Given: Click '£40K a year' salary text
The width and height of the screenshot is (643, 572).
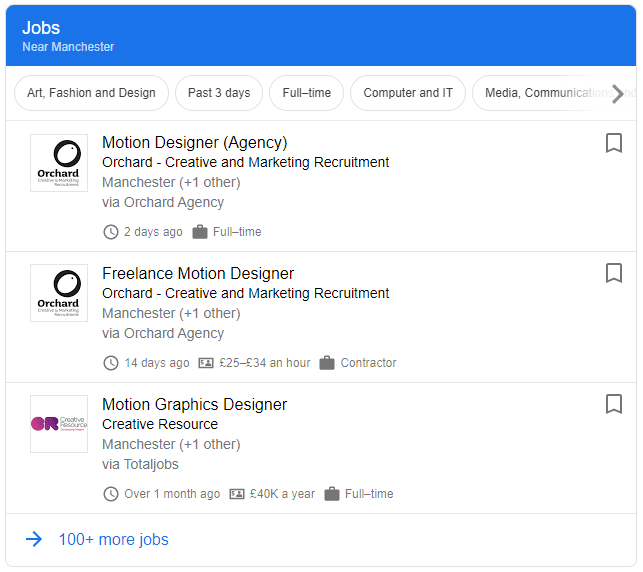Looking at the screenshot, I should [282, 494].
